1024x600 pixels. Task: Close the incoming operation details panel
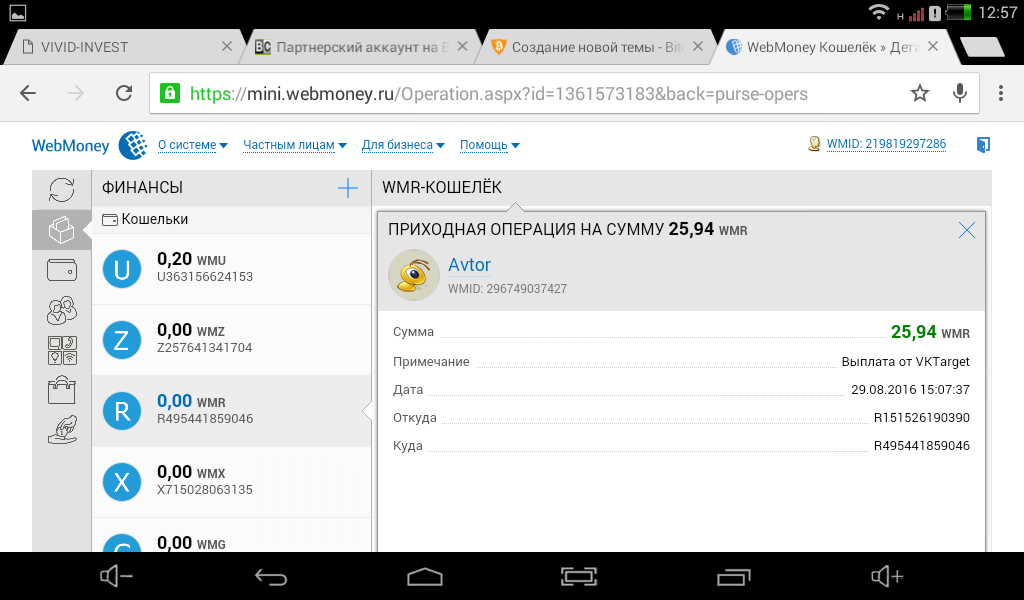coord(966,230)
